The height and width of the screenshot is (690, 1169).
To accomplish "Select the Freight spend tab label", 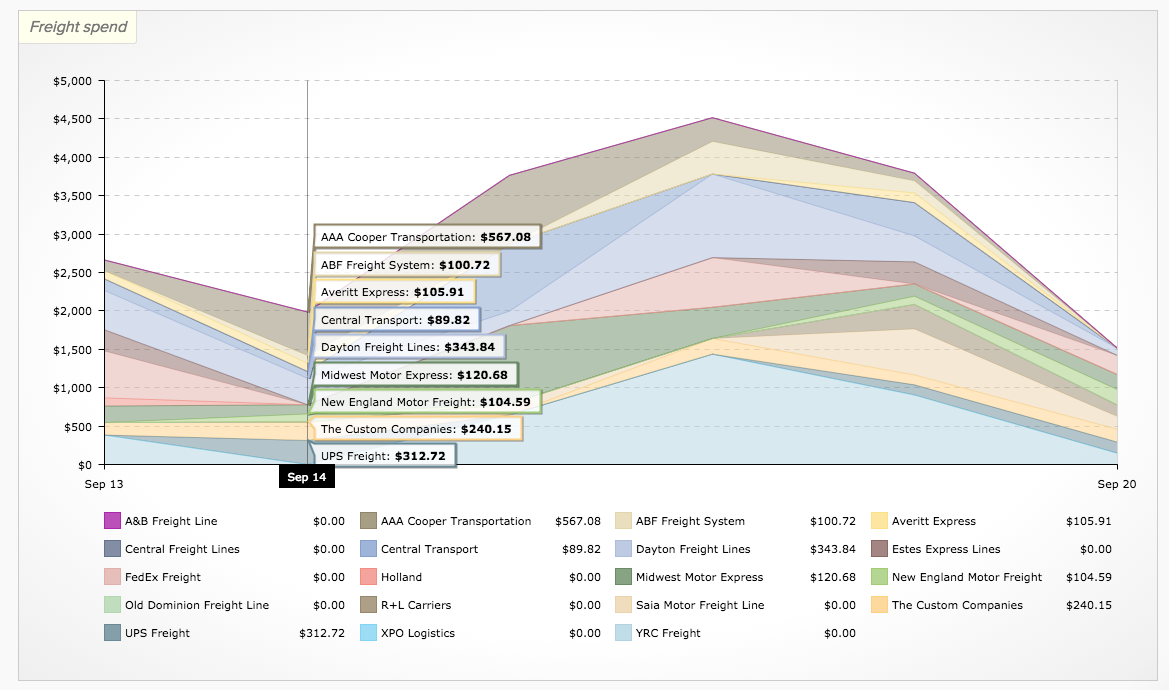I will 78,27.
